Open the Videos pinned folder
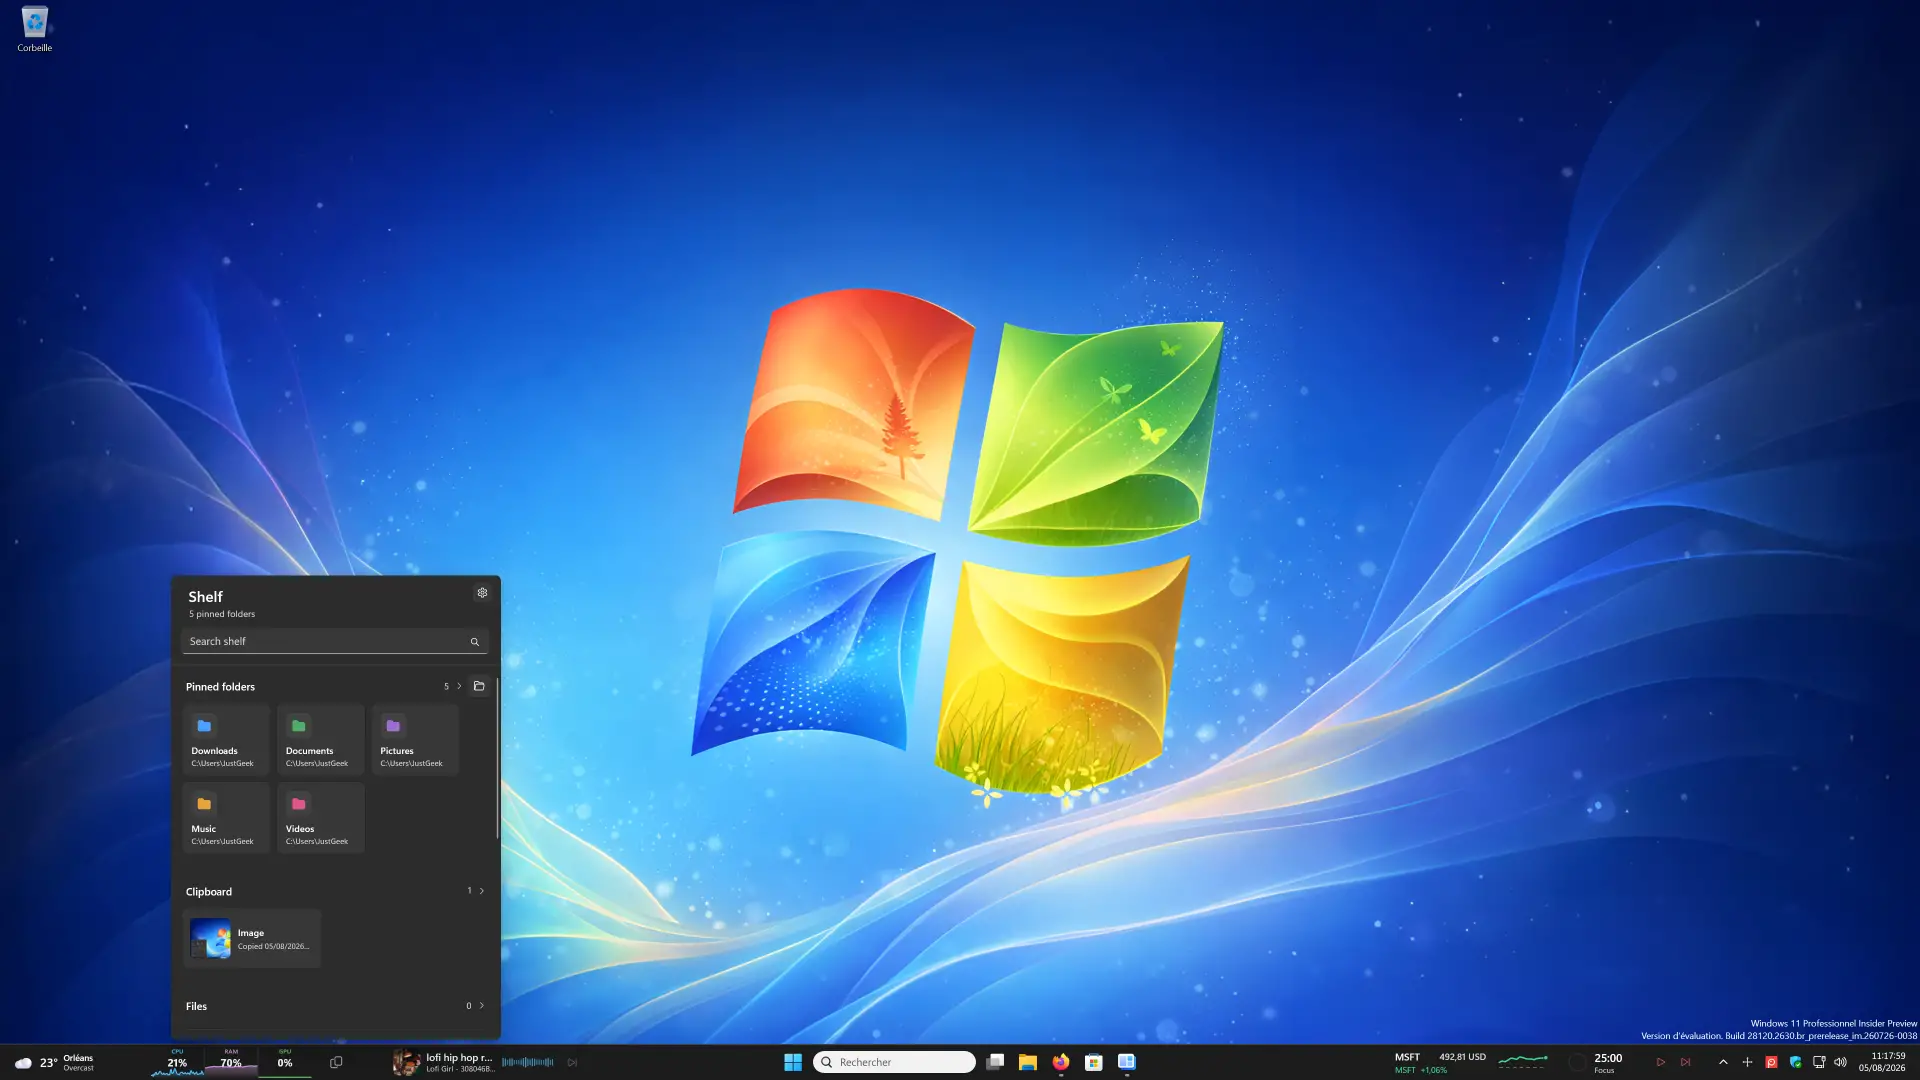1920x1080 pixels. pos(320,818)
